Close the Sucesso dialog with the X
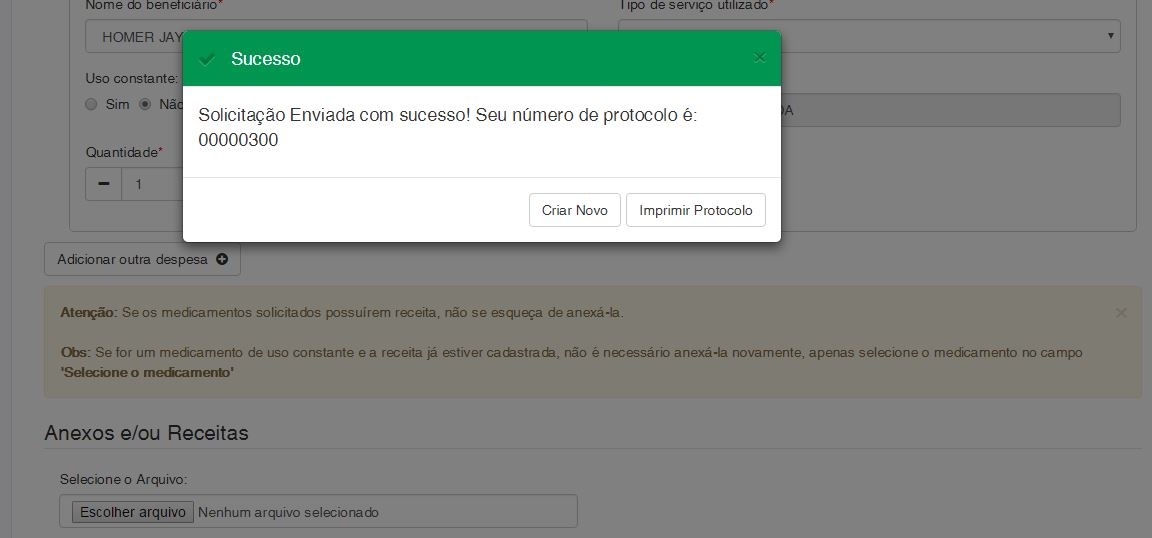 [760, 58]
